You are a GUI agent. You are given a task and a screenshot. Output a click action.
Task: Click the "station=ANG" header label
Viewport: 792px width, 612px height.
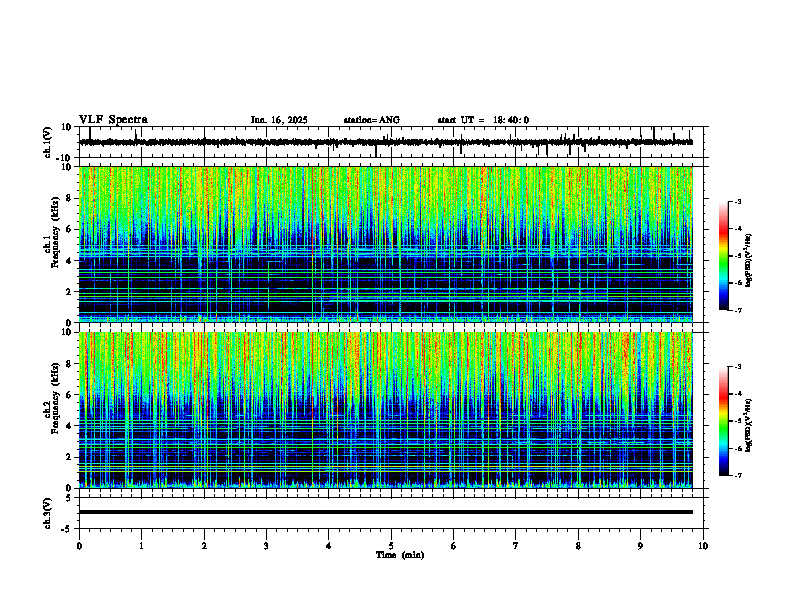coord(371,120)
